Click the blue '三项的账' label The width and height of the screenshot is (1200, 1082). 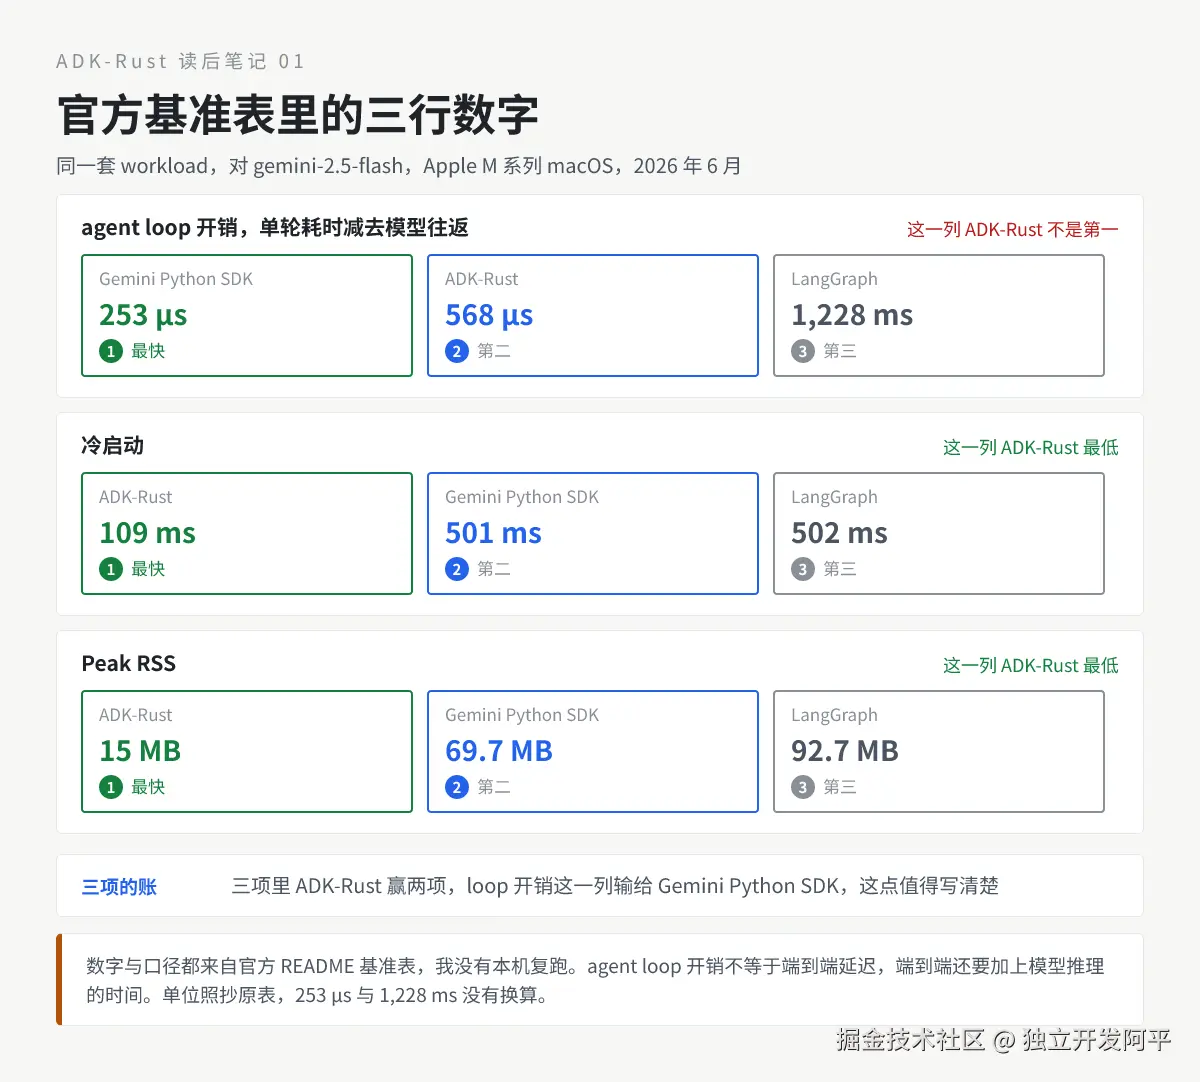pos(119,887)
